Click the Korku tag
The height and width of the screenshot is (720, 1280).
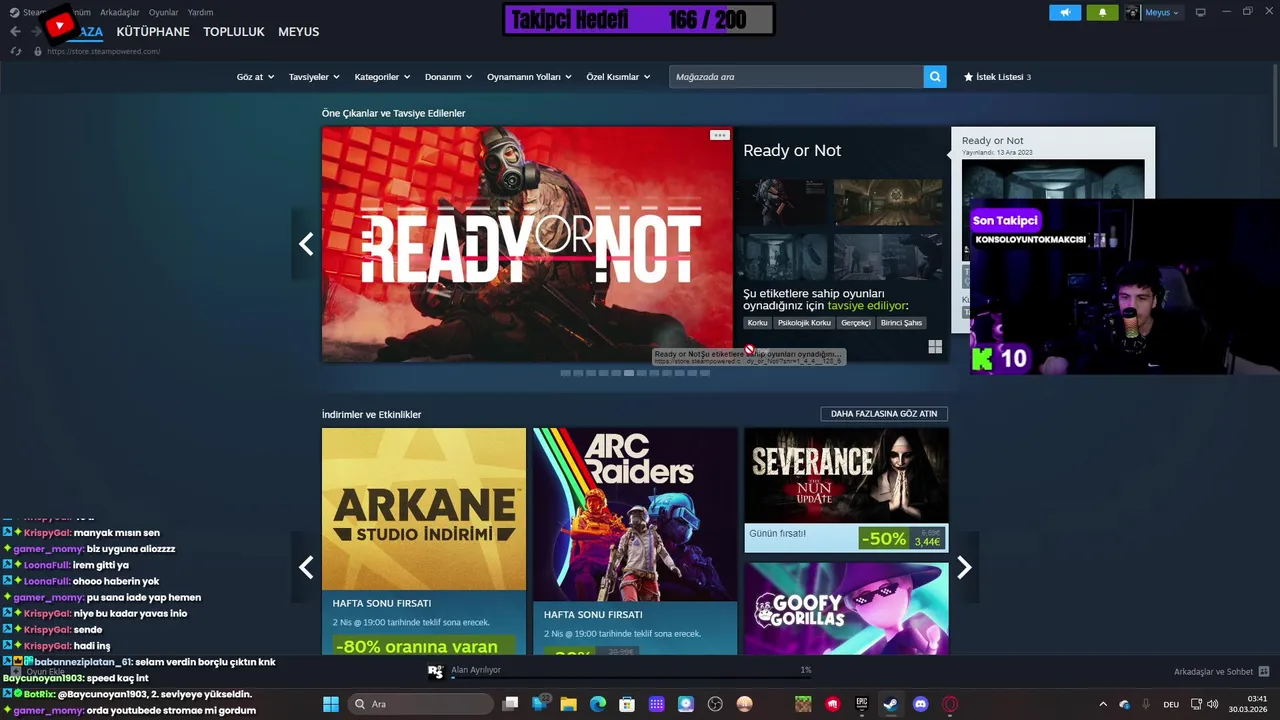click(757, 323)
